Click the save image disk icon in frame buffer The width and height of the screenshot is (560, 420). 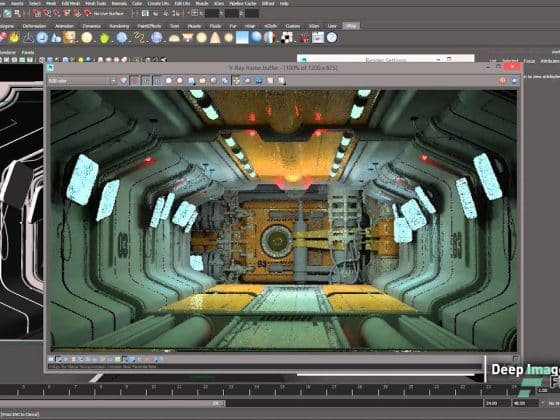pyautogui.click(x=191, y=81)
